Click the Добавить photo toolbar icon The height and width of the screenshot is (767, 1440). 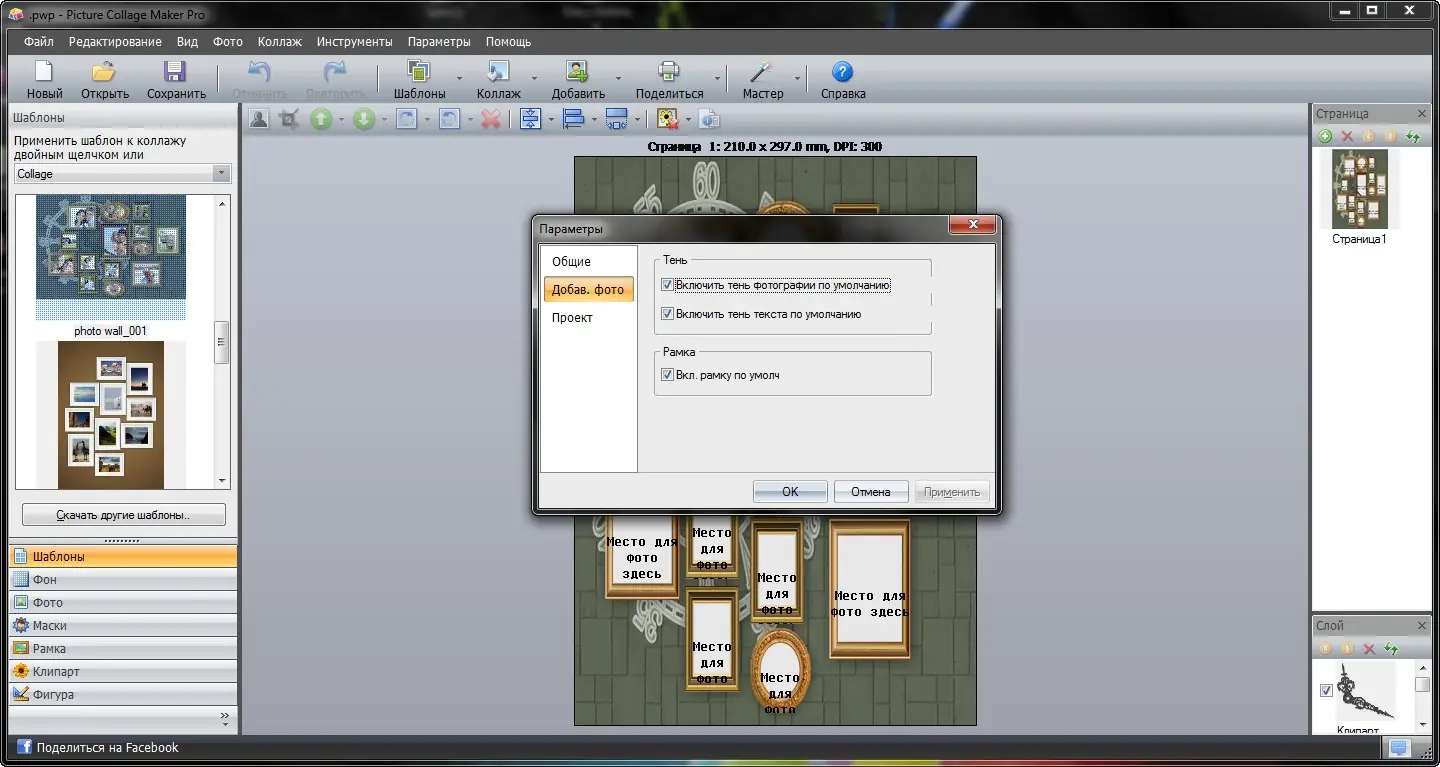coord(577,72)
